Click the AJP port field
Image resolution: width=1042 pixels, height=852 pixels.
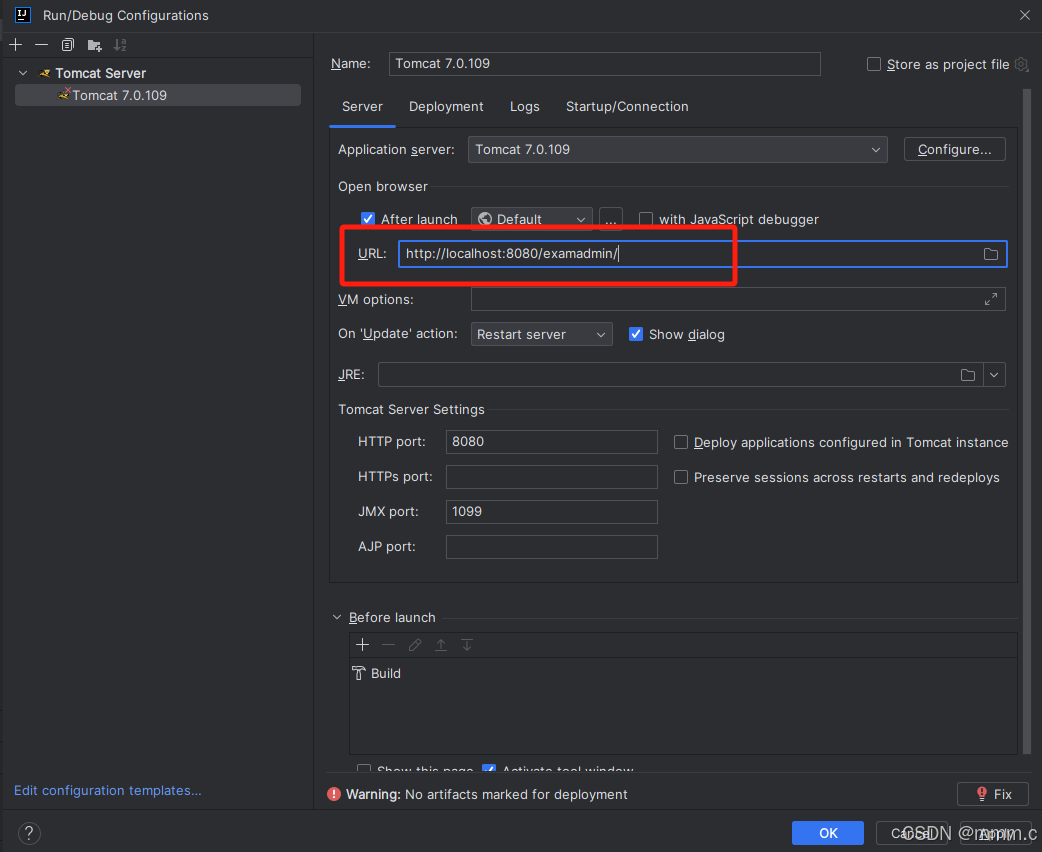pyautogui.click(x=552, y=547)
